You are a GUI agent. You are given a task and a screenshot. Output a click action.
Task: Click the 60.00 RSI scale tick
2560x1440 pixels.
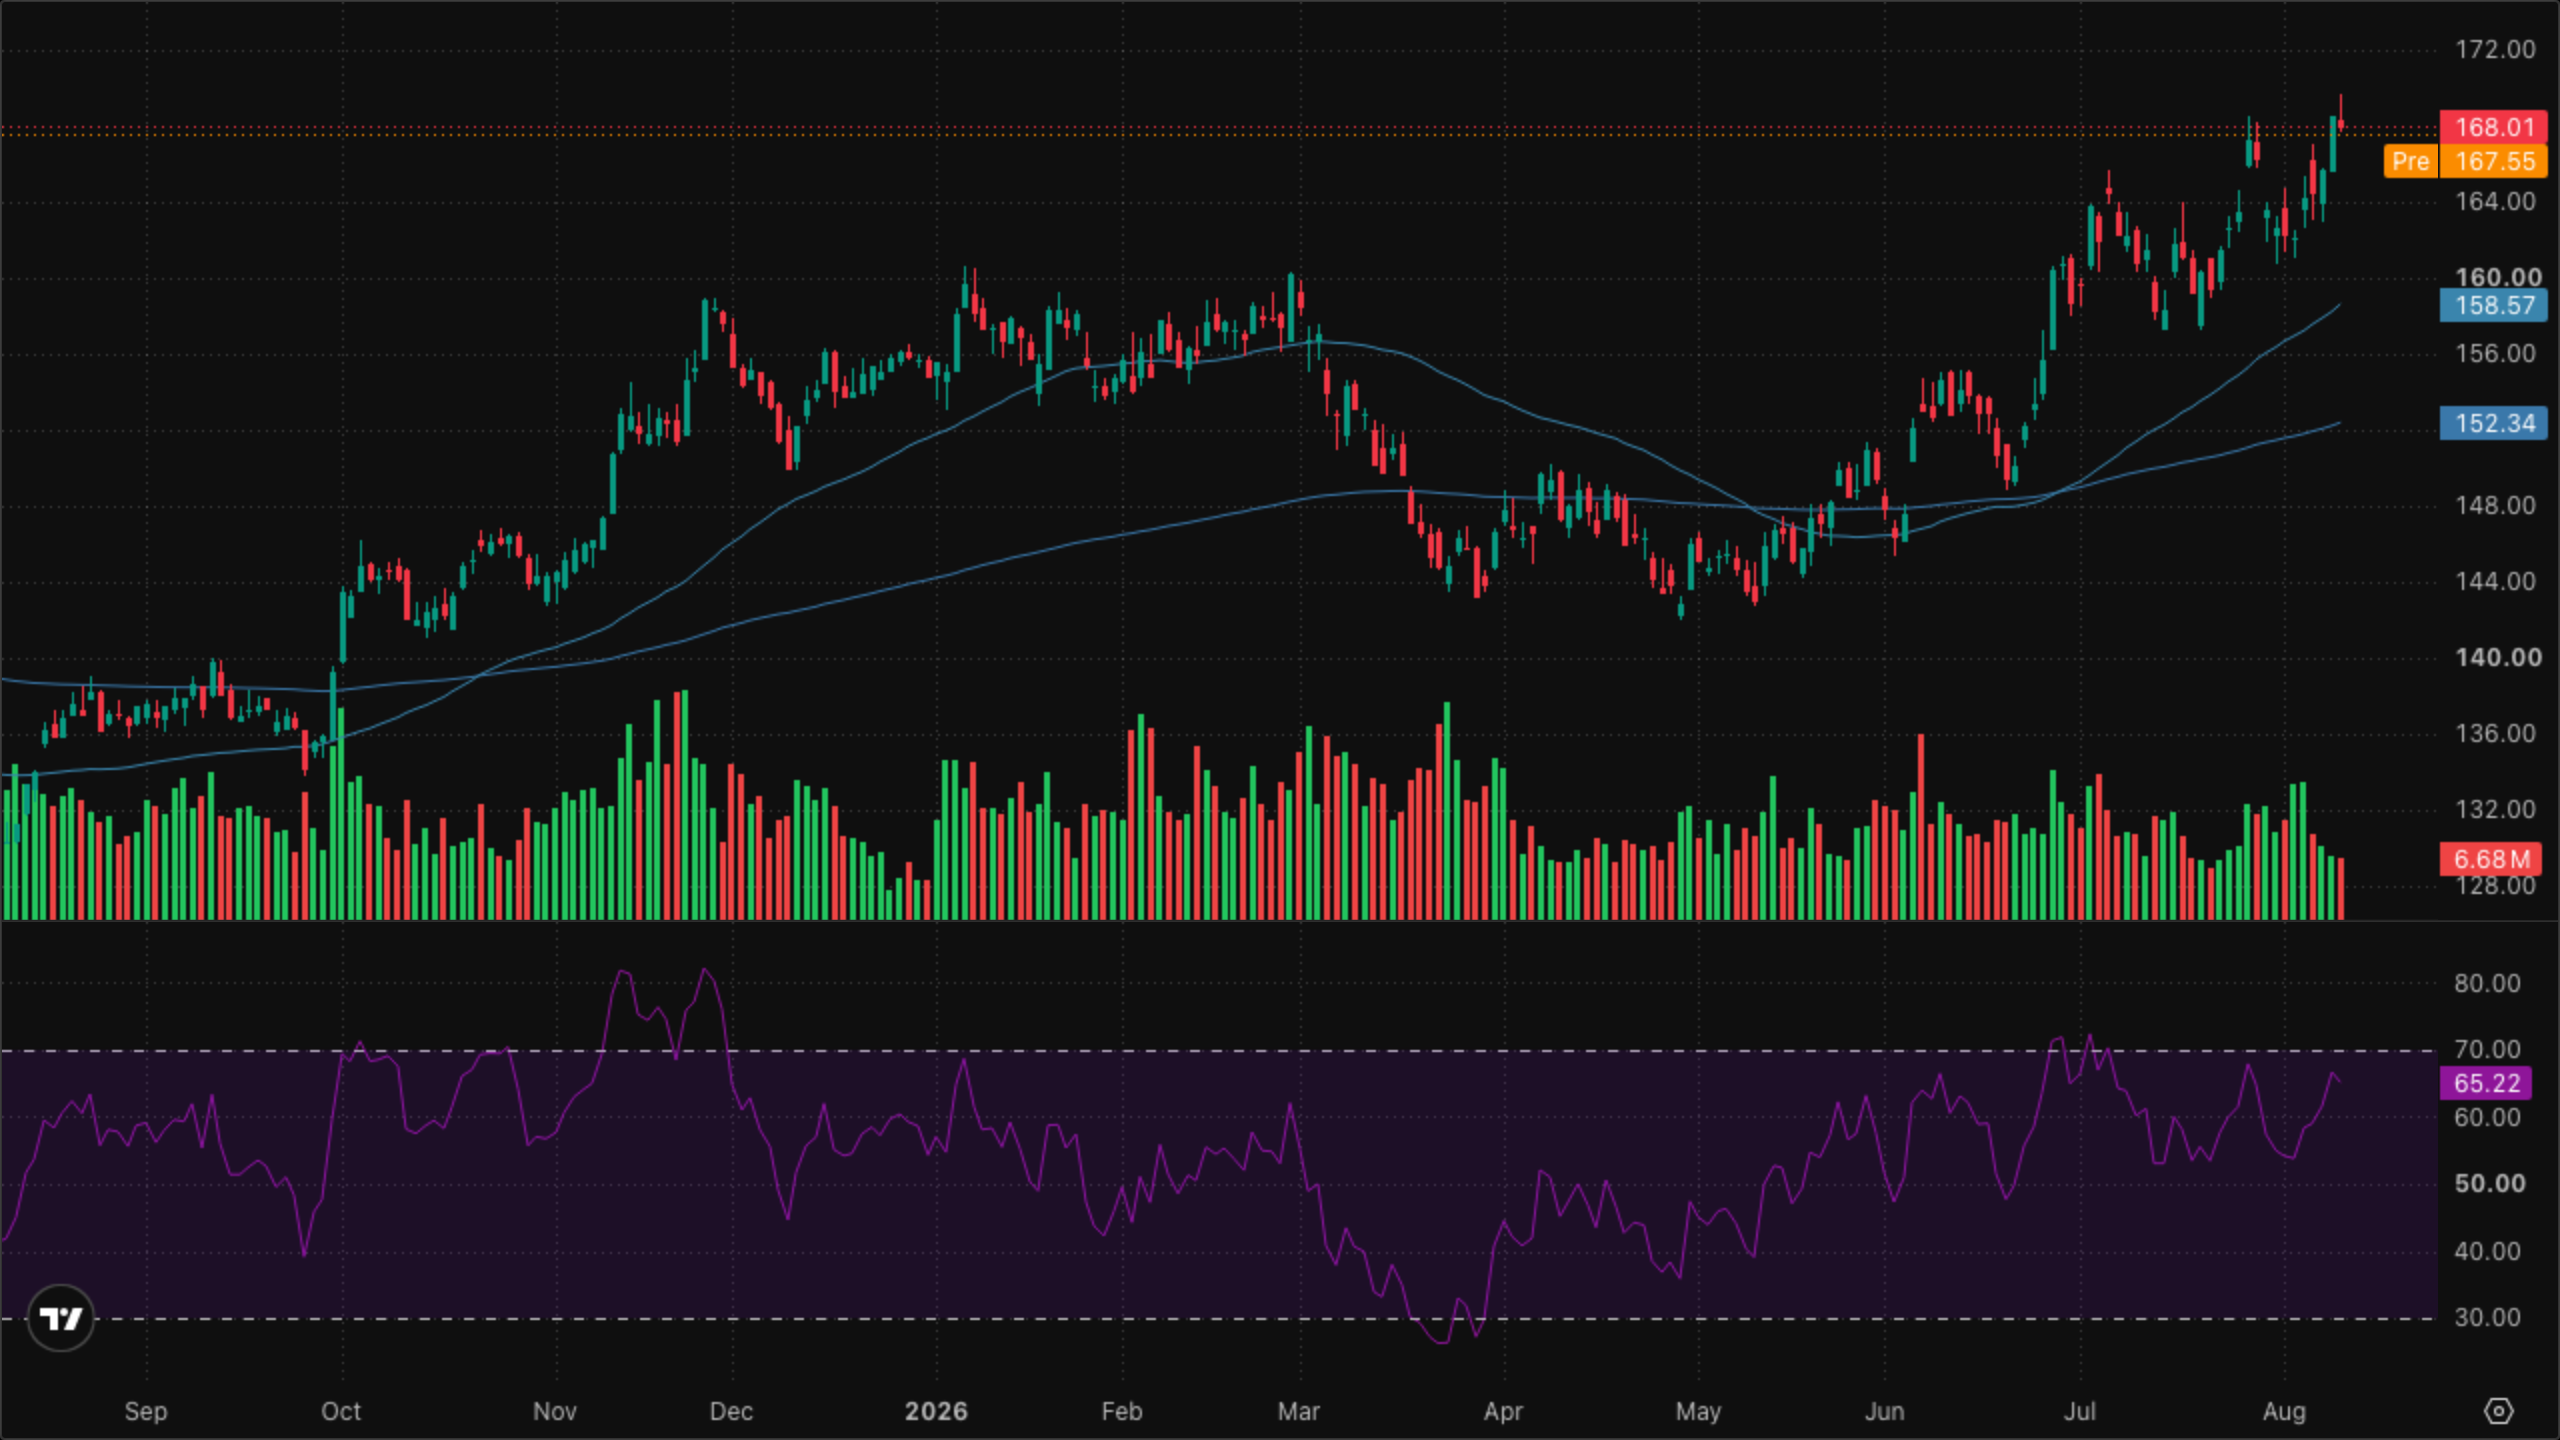tap(2486, 1118)
